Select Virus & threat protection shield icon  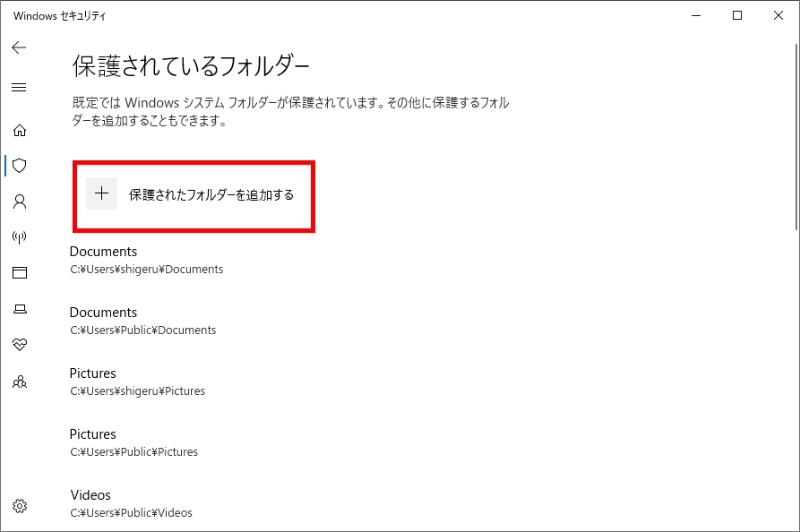(19, 166)
